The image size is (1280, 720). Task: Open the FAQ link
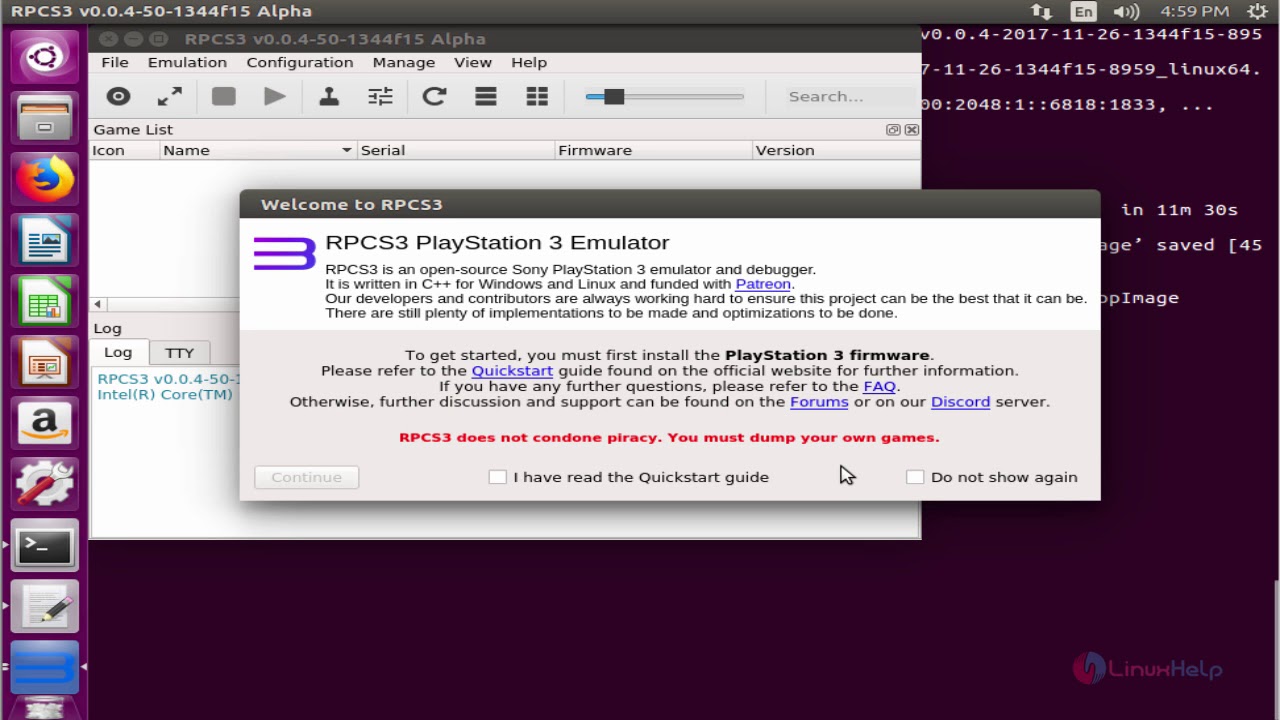[x=880, y=386]
